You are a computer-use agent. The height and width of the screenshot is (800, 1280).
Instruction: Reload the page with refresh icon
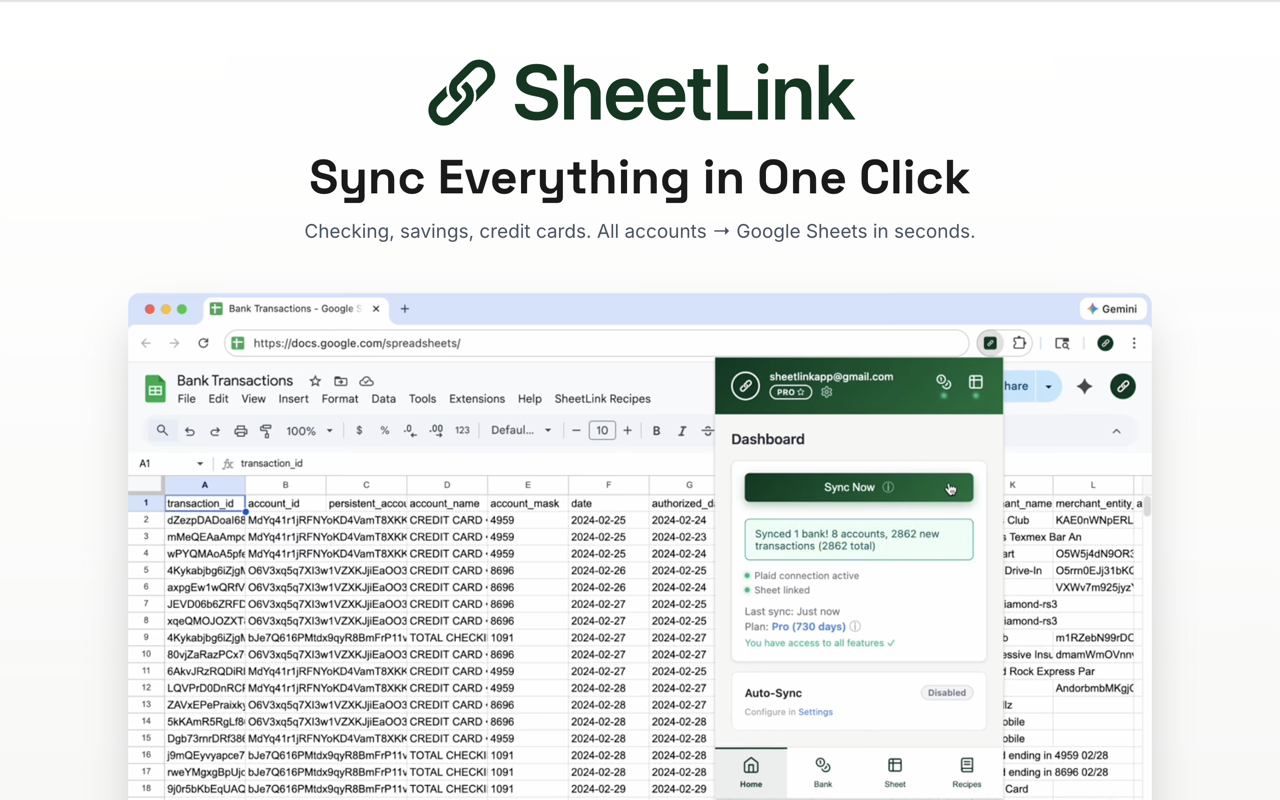[x=203, y=343]
